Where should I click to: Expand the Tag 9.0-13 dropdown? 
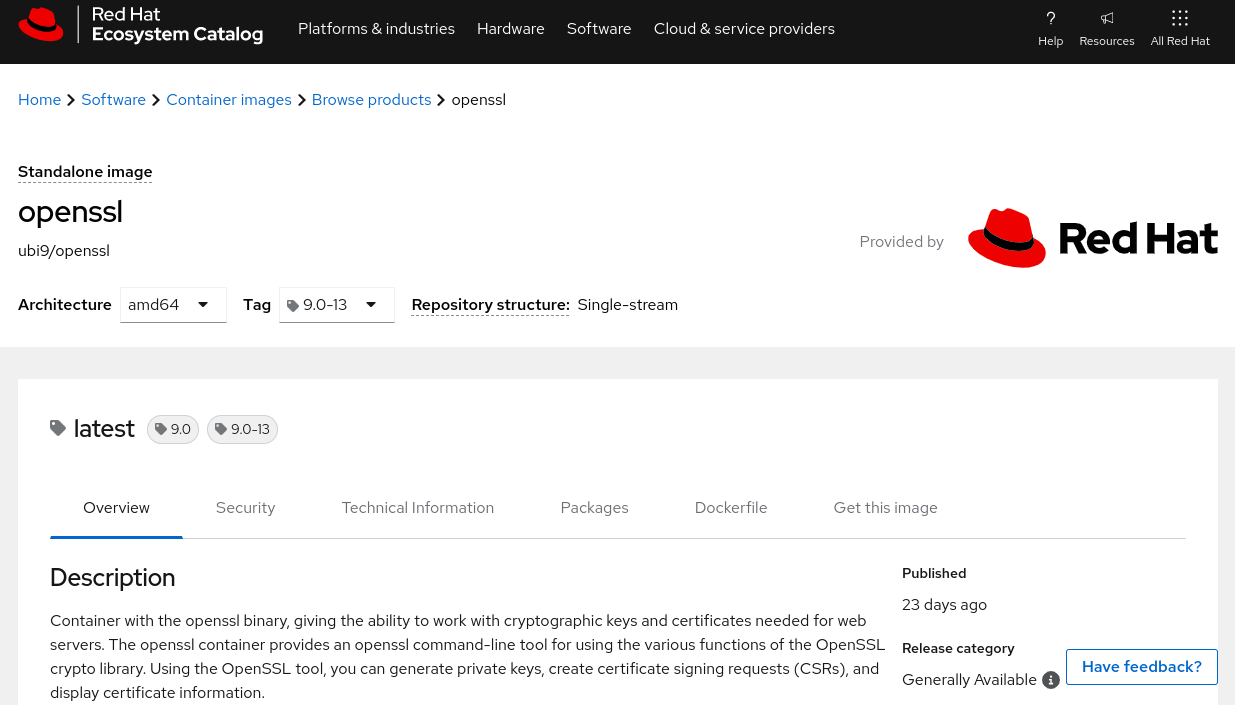(x=336, y=305)
